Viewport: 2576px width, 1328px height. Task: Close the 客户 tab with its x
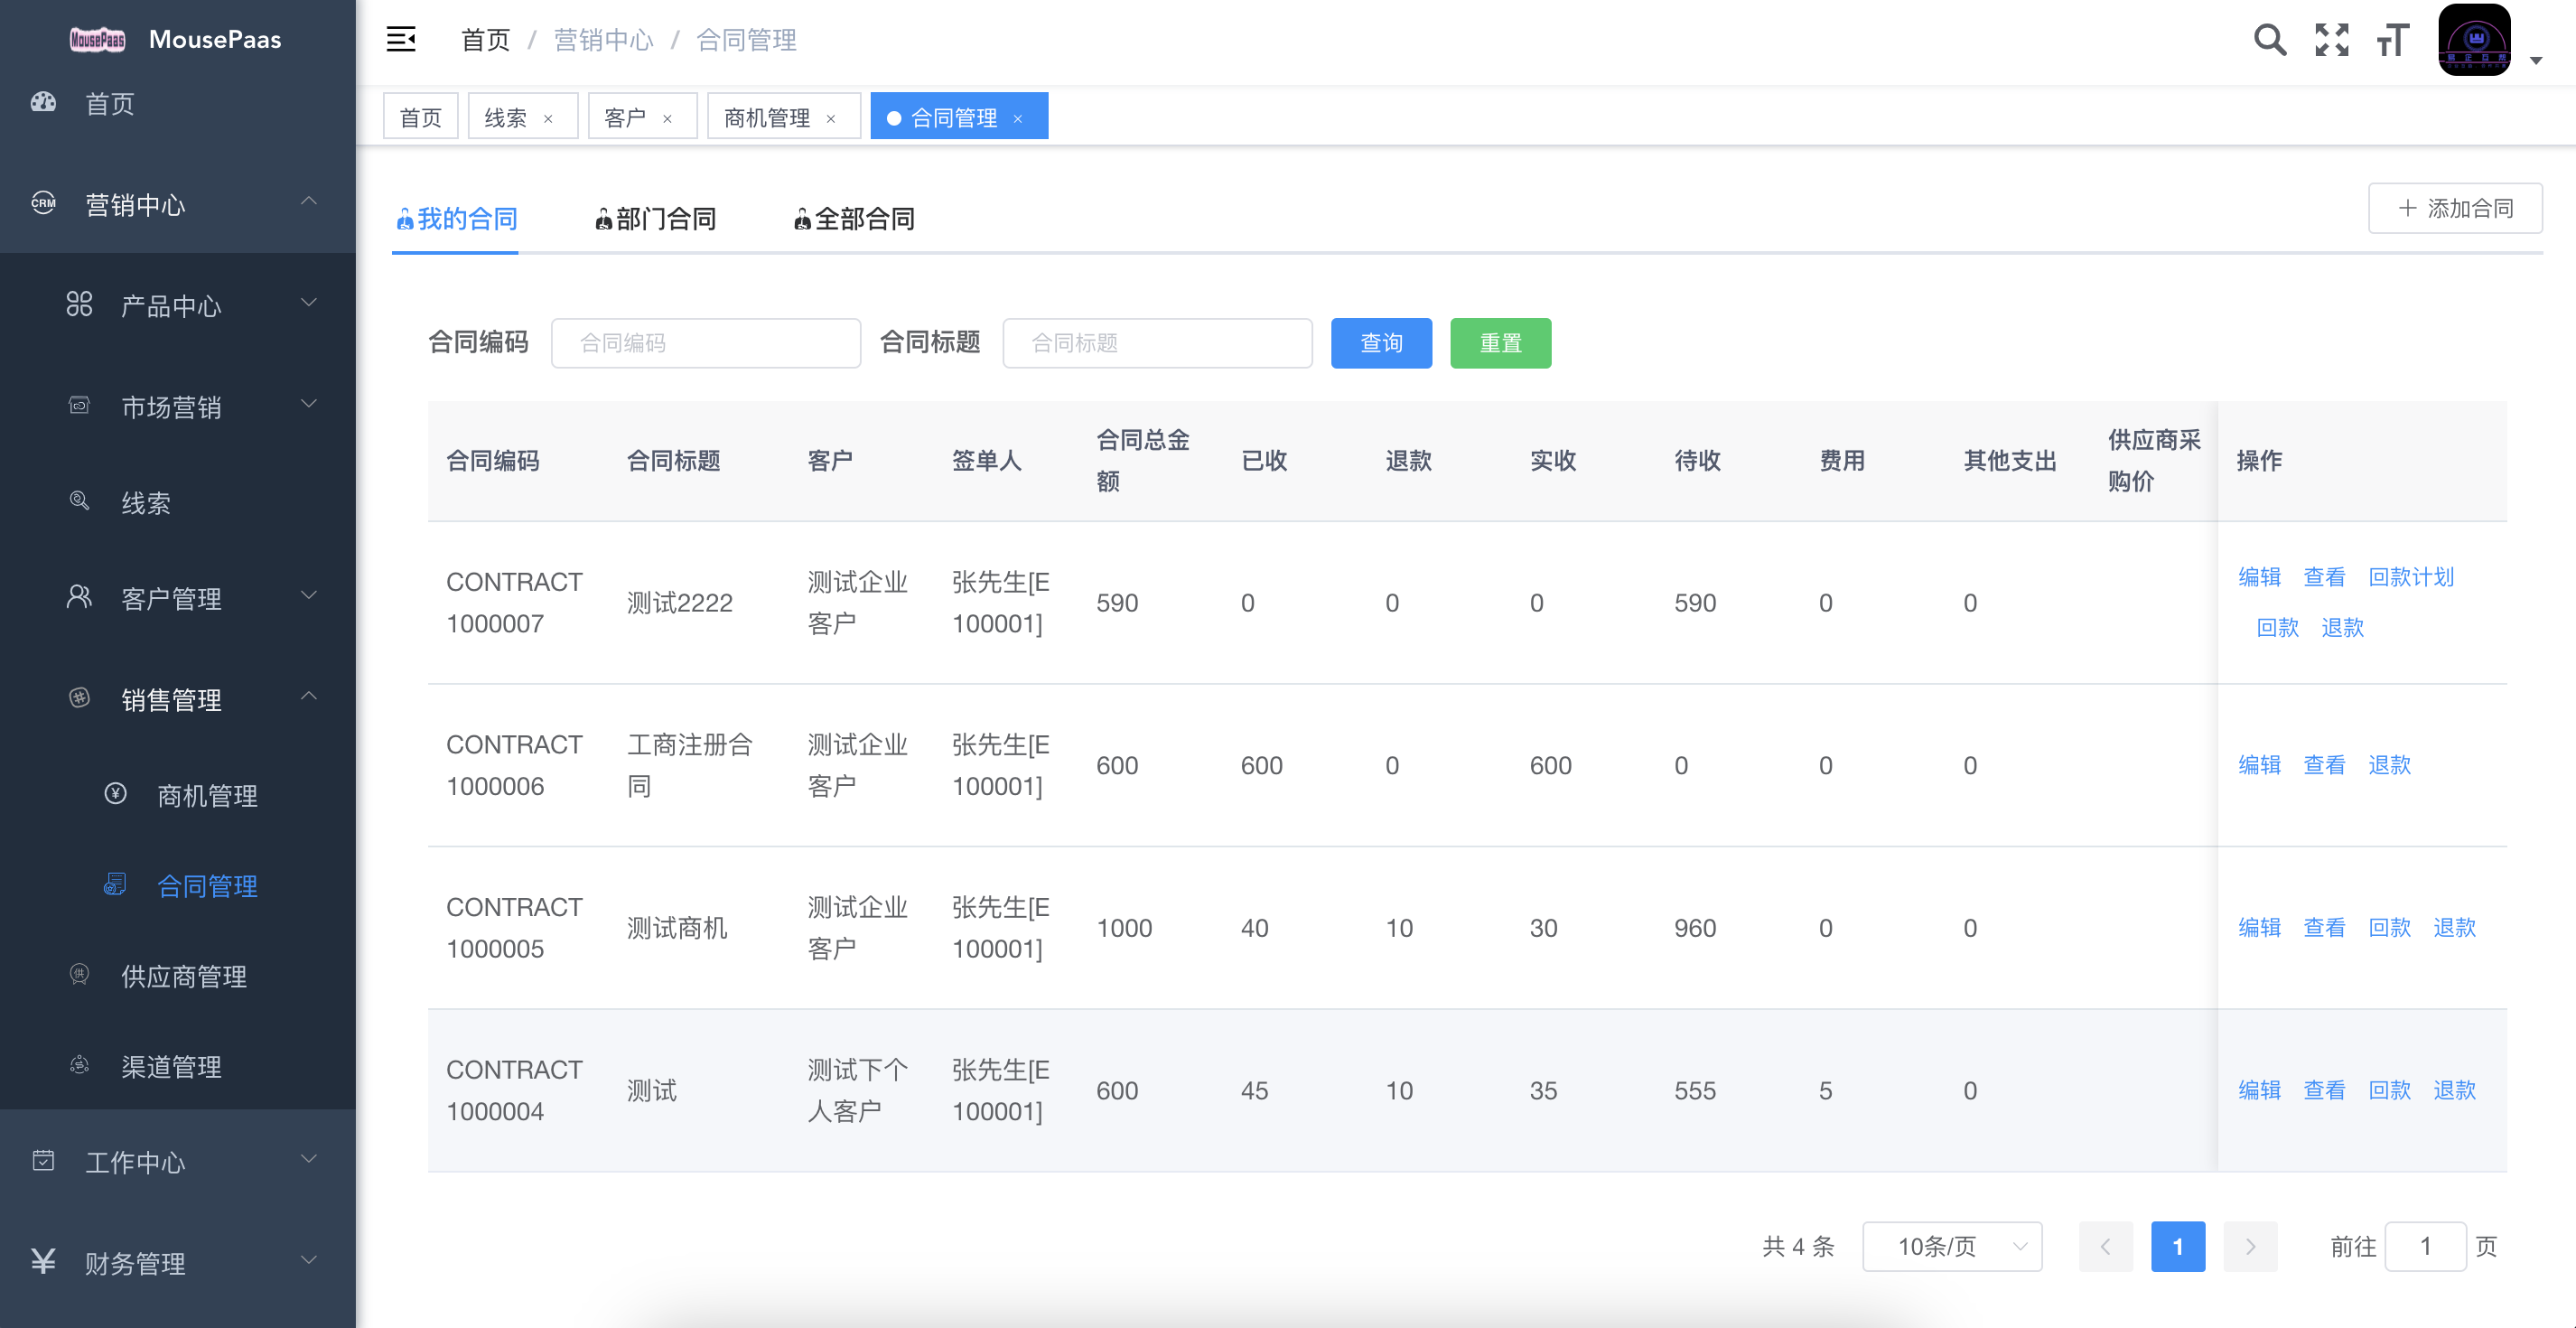[667, 119]
